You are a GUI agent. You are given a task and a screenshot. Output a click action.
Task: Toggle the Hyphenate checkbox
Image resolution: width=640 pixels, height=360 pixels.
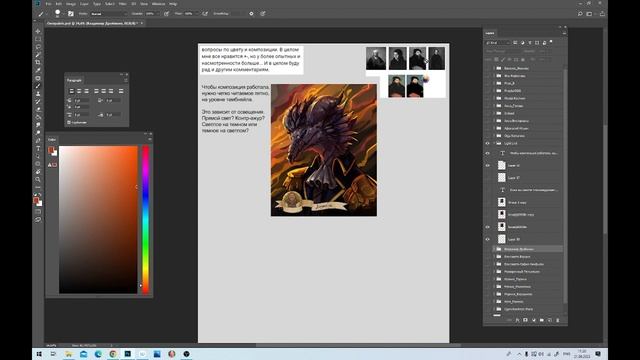pos(69,122)
